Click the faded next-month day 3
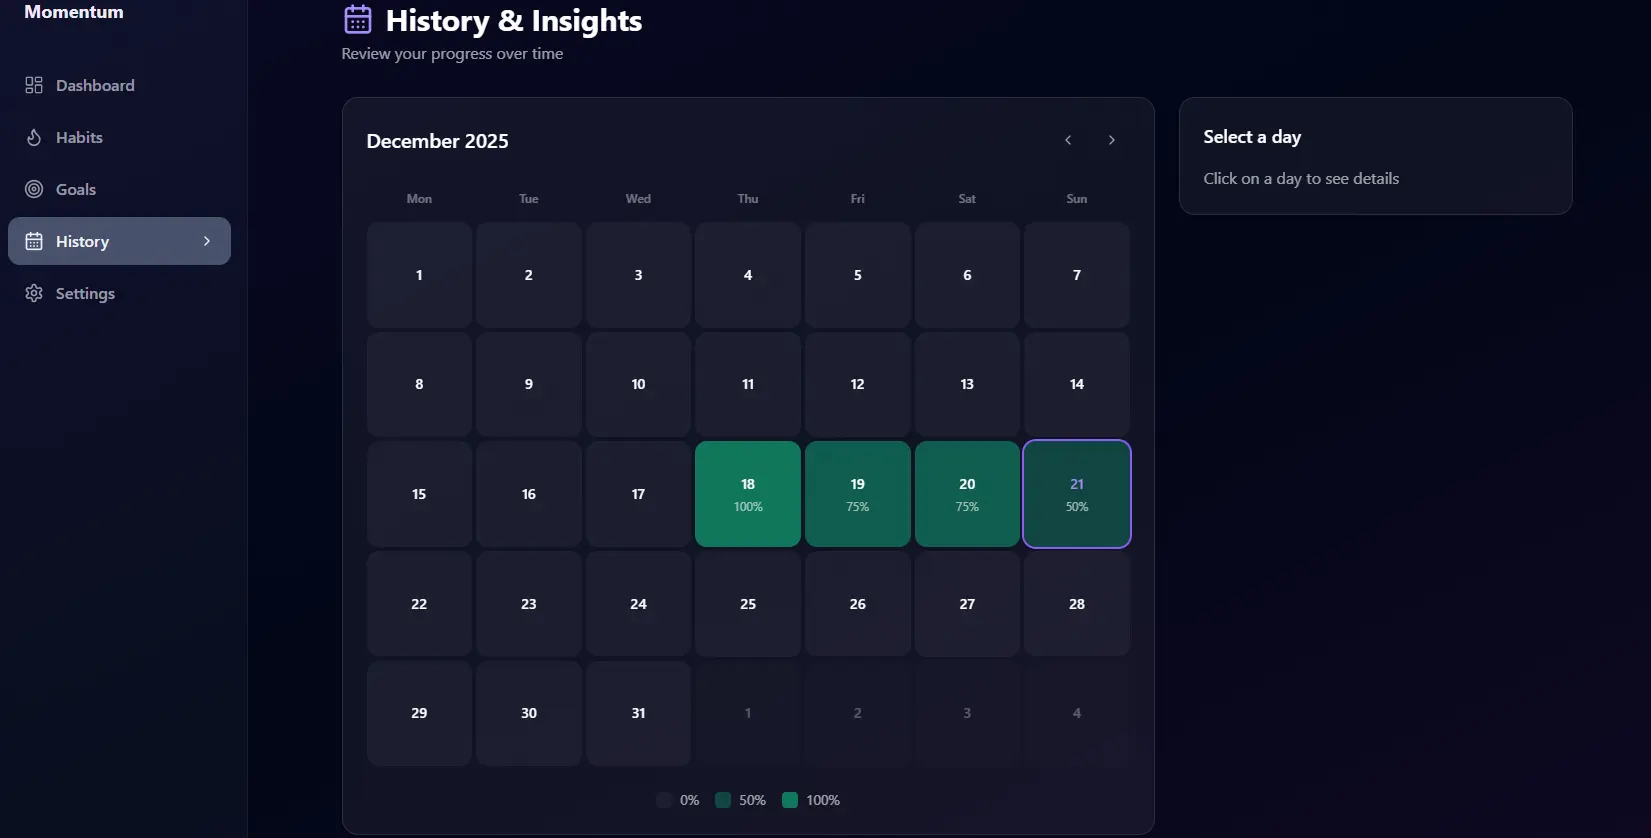The width and height of the screenshot is (1651, 838). (967, 713)
